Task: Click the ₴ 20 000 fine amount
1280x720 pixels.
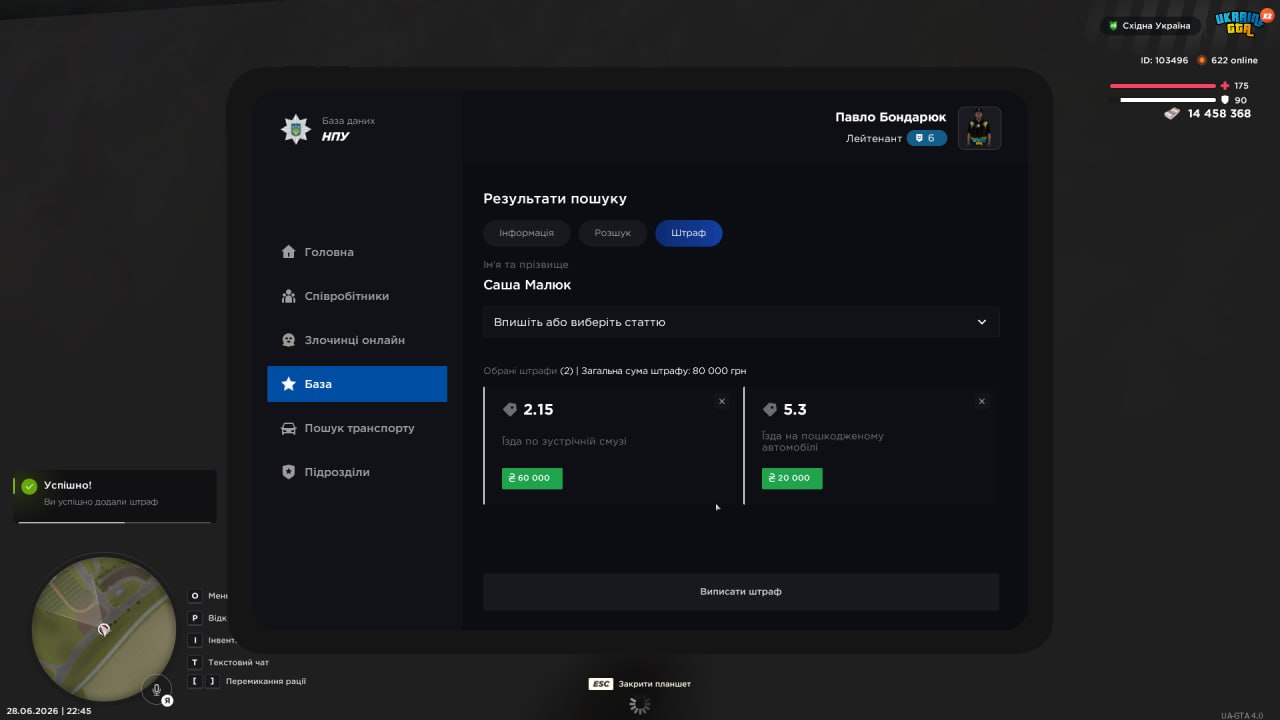Action: point(792,478)
